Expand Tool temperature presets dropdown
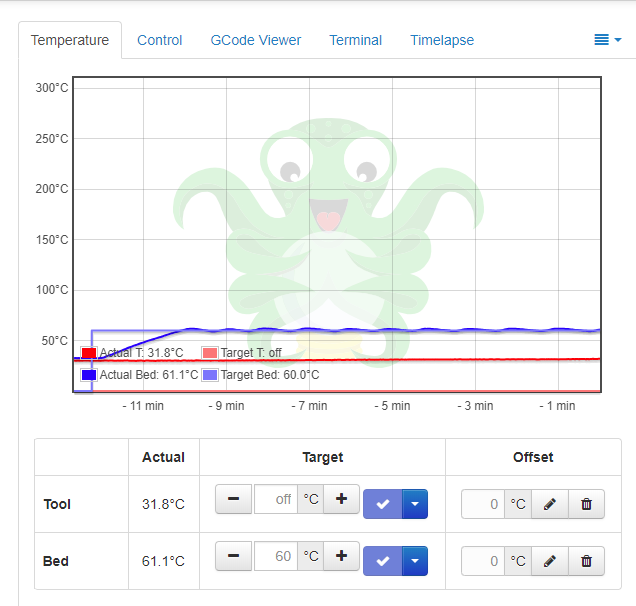Viewport: 636px width, 606px height. [415, 504]
